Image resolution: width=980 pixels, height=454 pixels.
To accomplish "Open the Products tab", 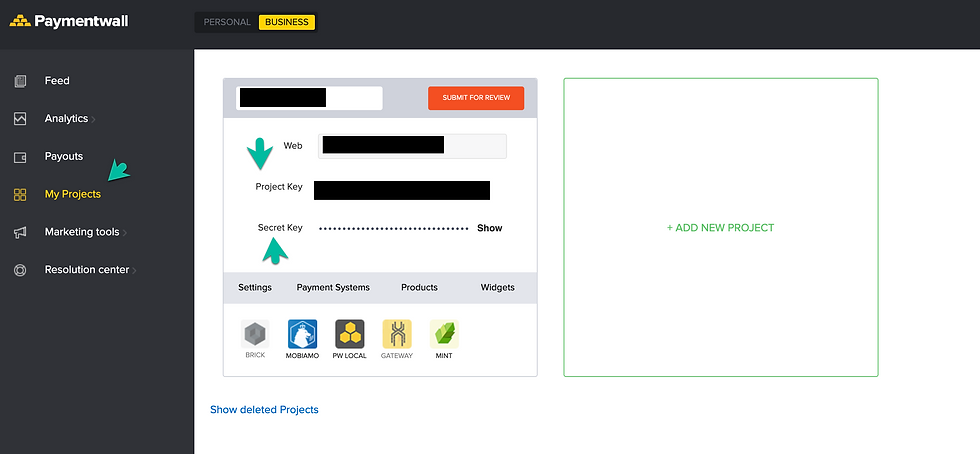I will tap(419, 288).
